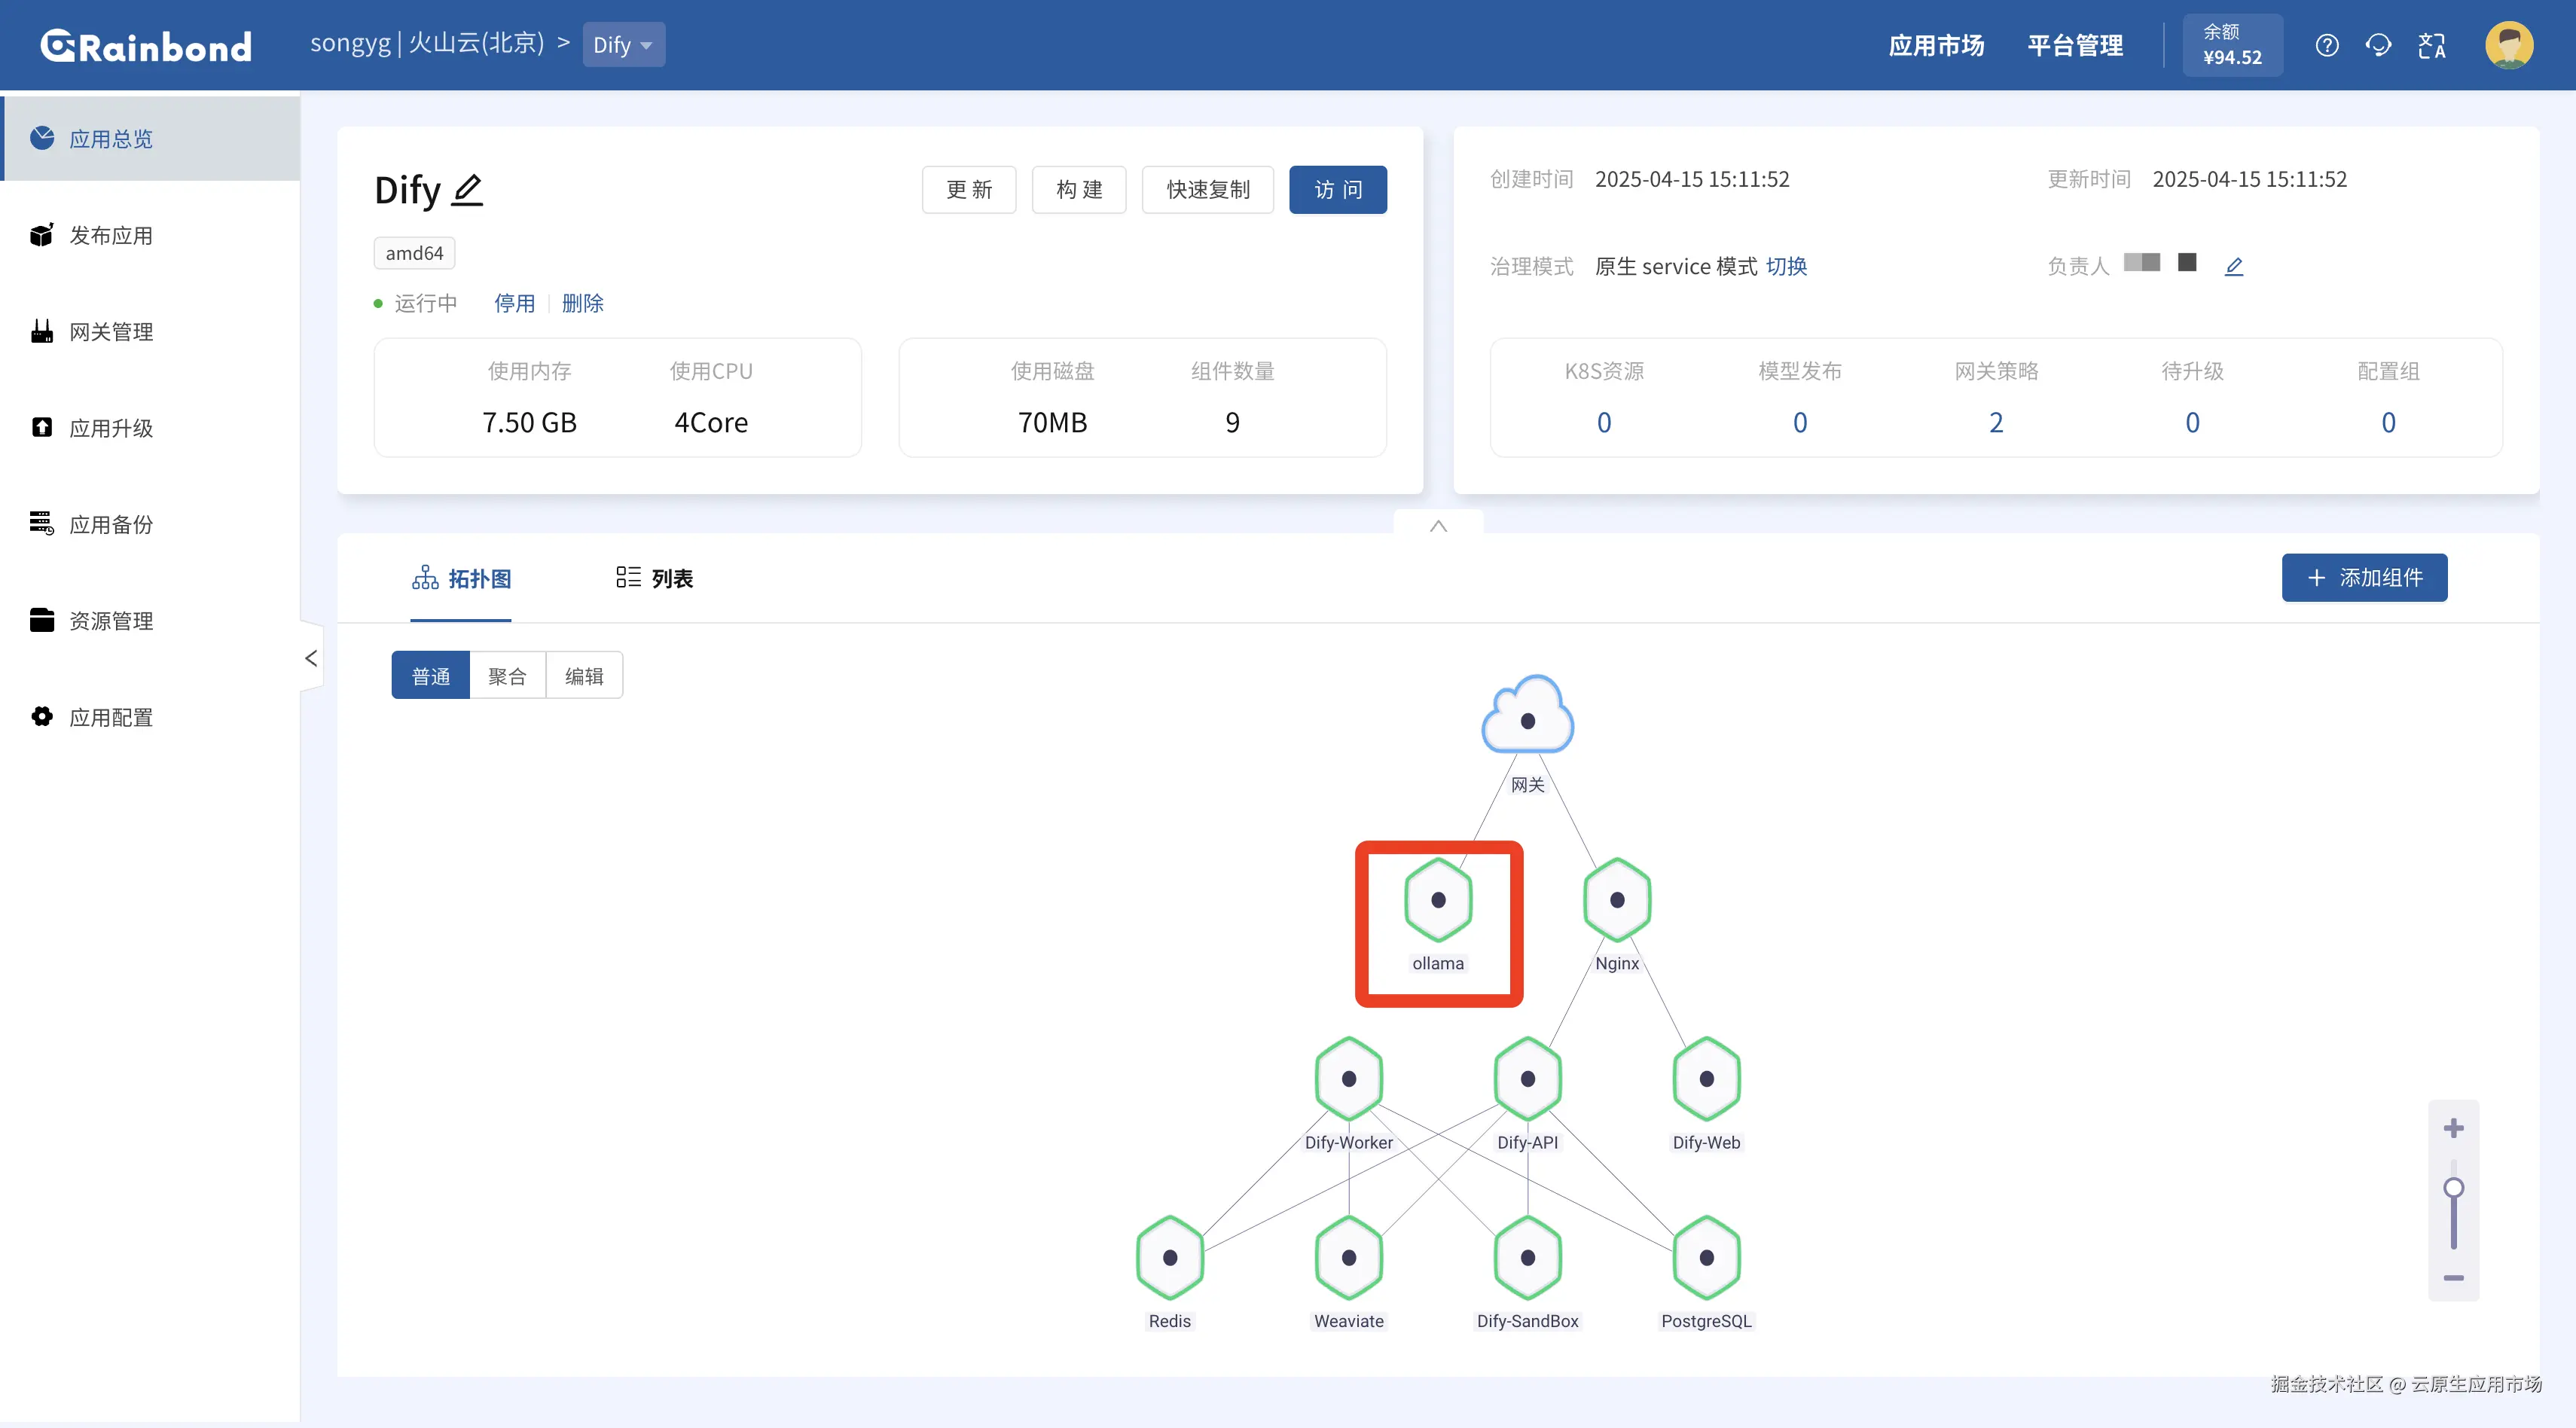Viewport: 2576px width, 1428px height.
Task: Collapse the overview panel with up chevron
Action: tap(1438, 525)
